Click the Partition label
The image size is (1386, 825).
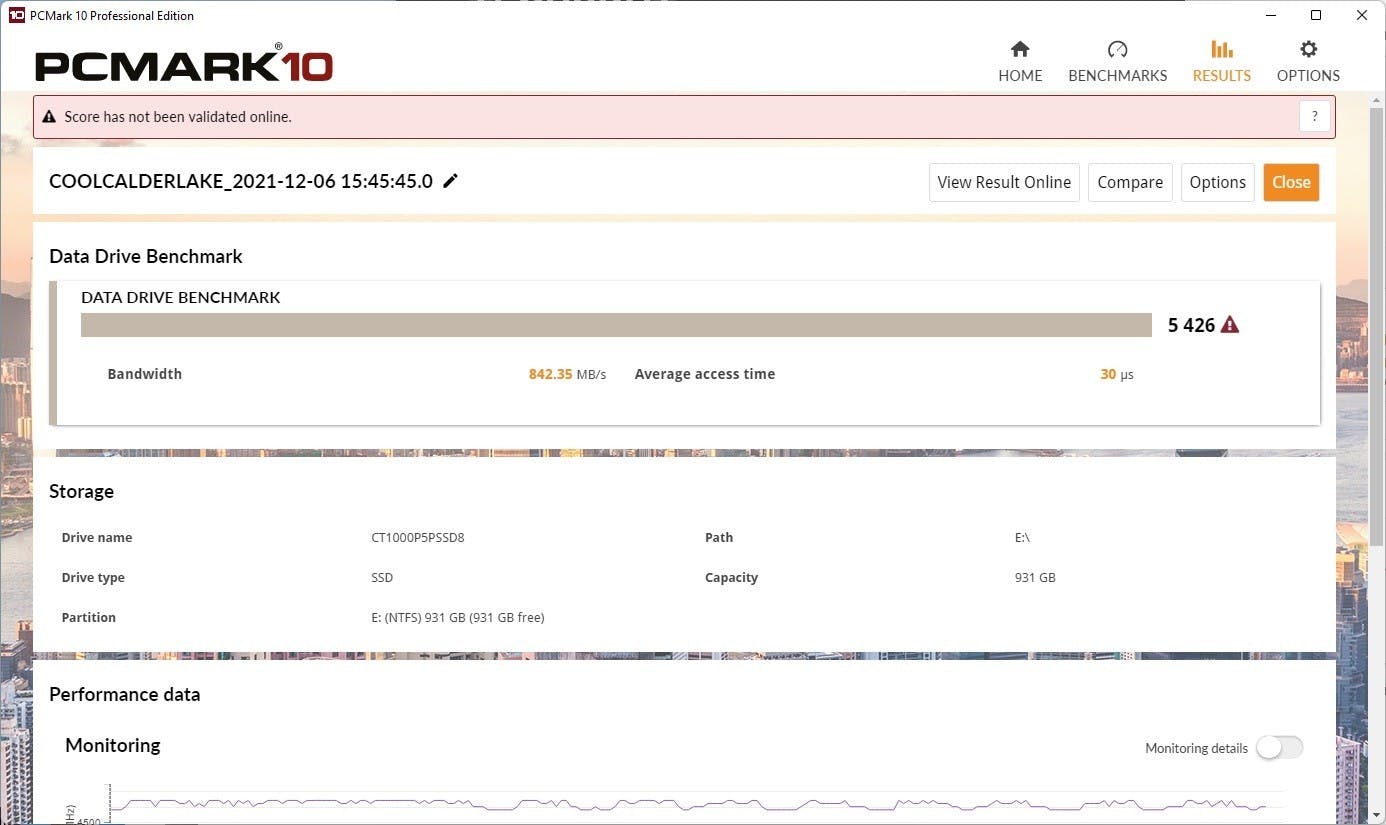[89, 617]
